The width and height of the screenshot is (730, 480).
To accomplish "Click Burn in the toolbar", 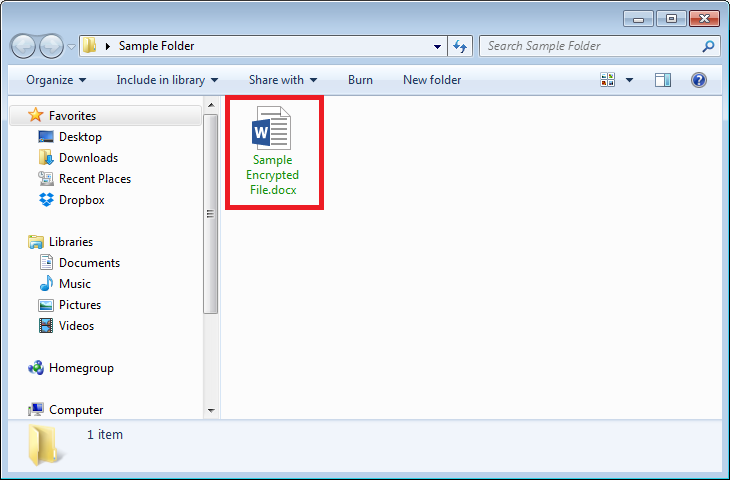I will [x=360, y=80].
